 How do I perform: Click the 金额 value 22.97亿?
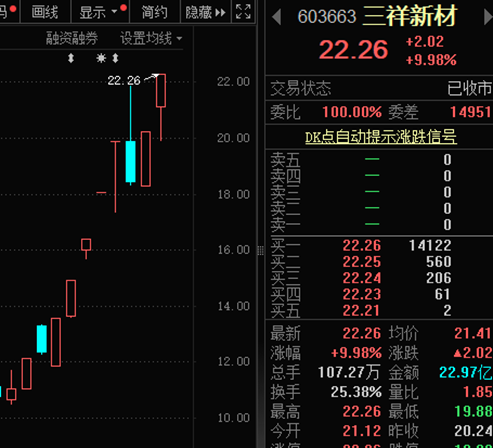(466, 372)
